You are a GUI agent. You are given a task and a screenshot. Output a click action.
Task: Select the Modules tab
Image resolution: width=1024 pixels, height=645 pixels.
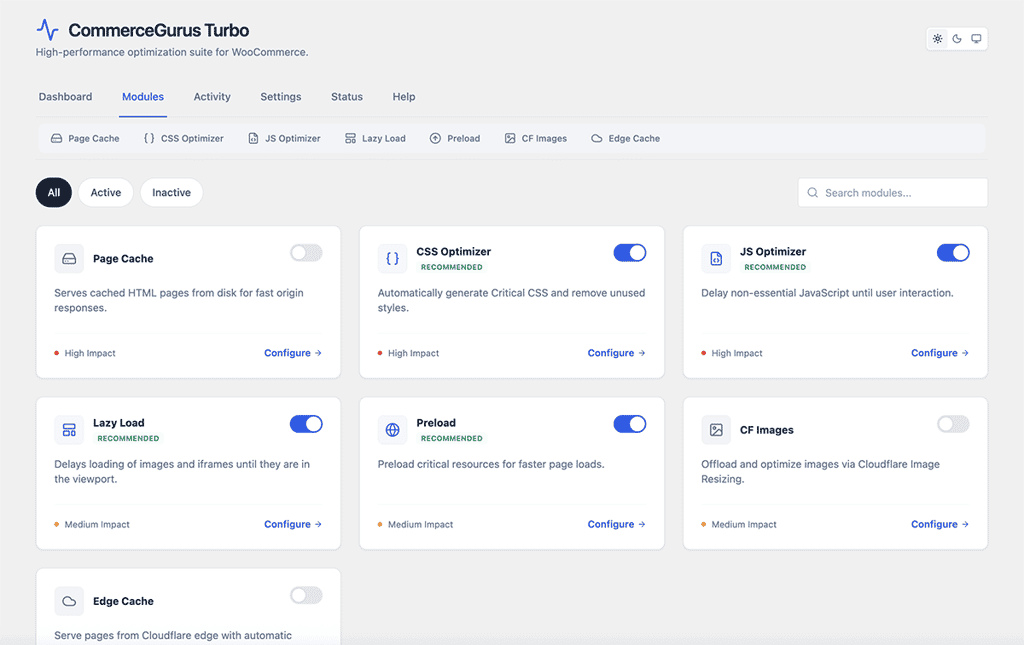click(143, 97)
